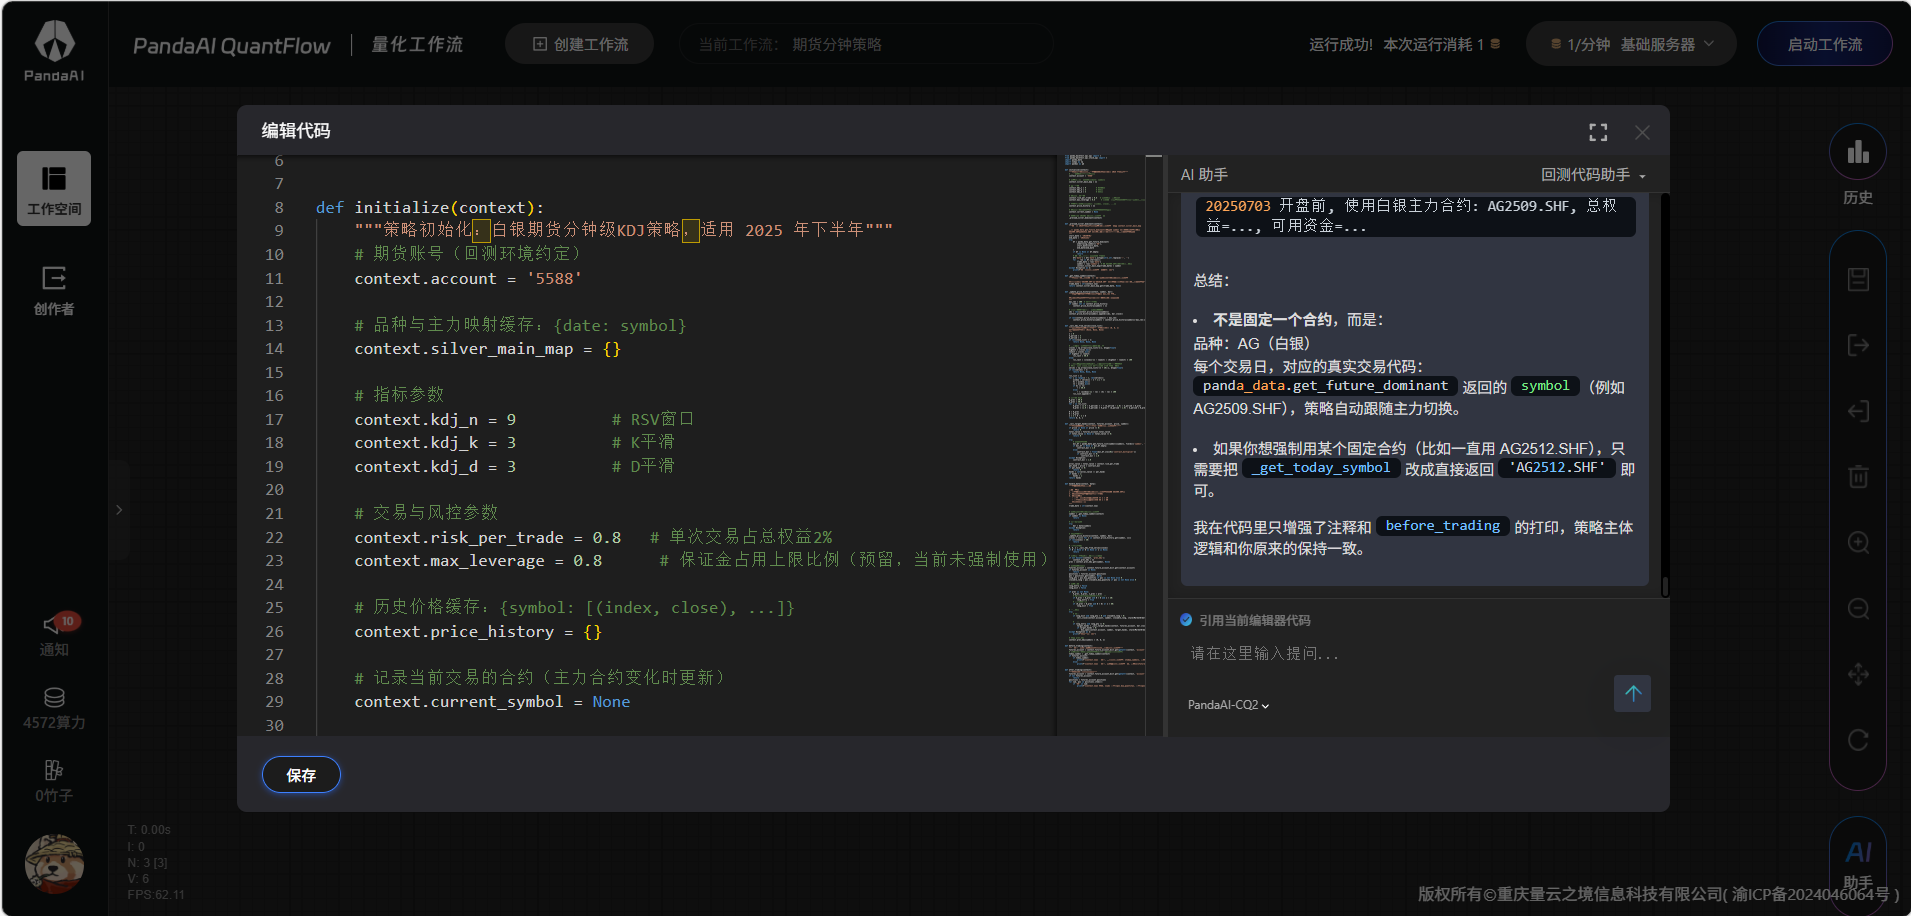The image size is (1911, 916).
Task: Open the 创作者 creator sidebar item
Action: [x=54, y=291]
